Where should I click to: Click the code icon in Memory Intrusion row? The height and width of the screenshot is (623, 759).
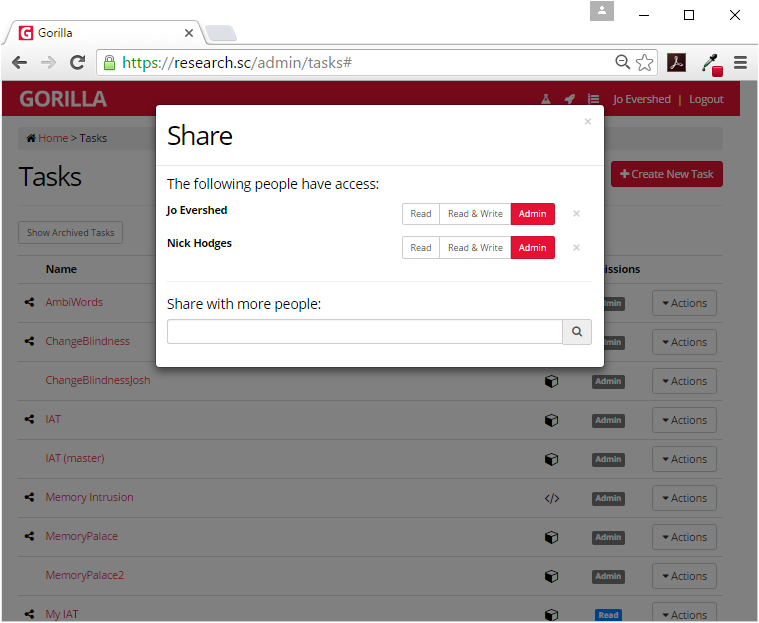[x=551, y=498]
